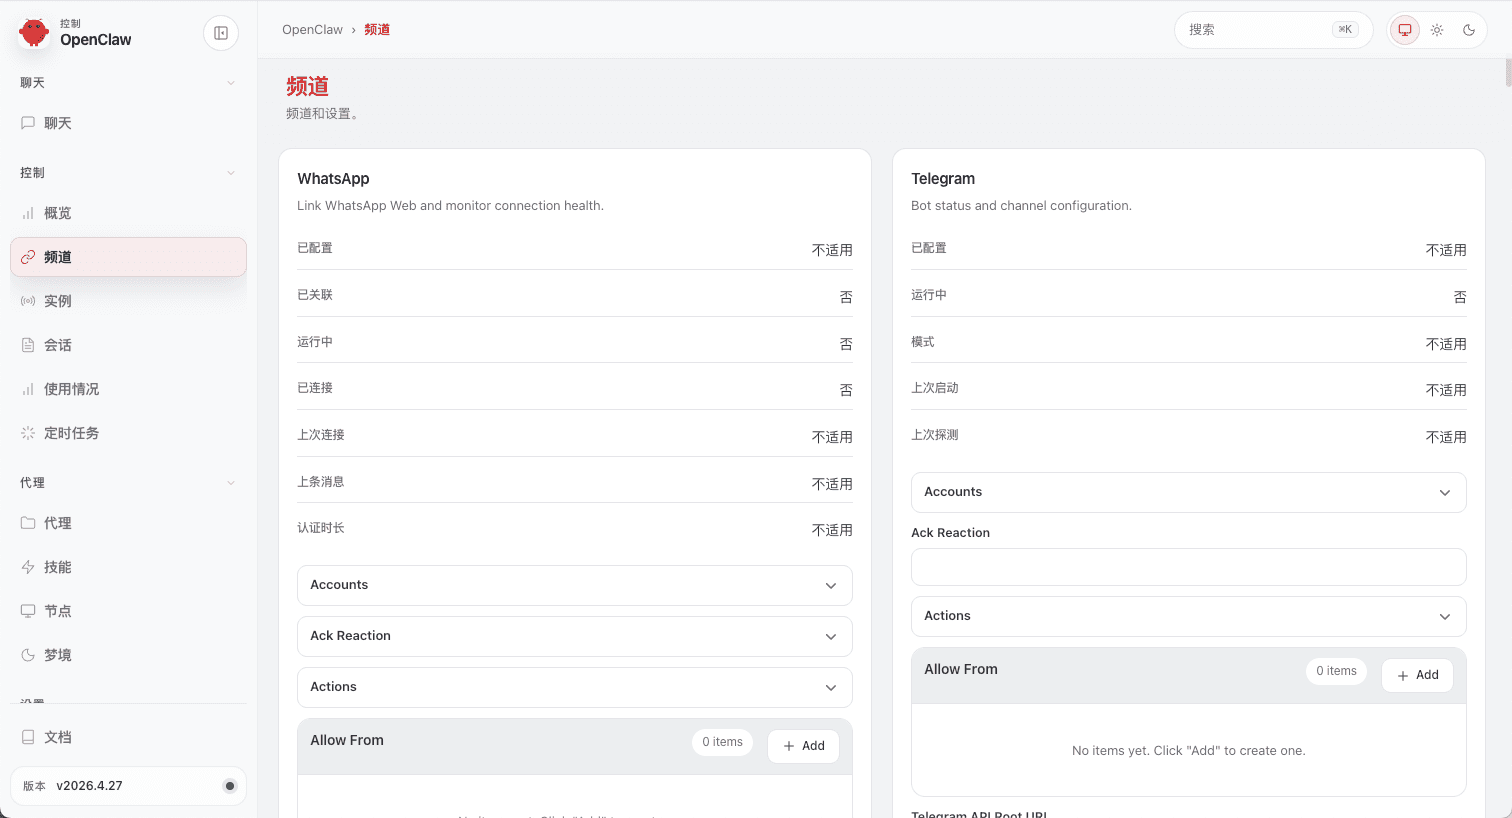1512x818 pixels.
Task: Collapse the 控制 sidebar section chevron
Action: pyautogui.click(x=231, y=173)
